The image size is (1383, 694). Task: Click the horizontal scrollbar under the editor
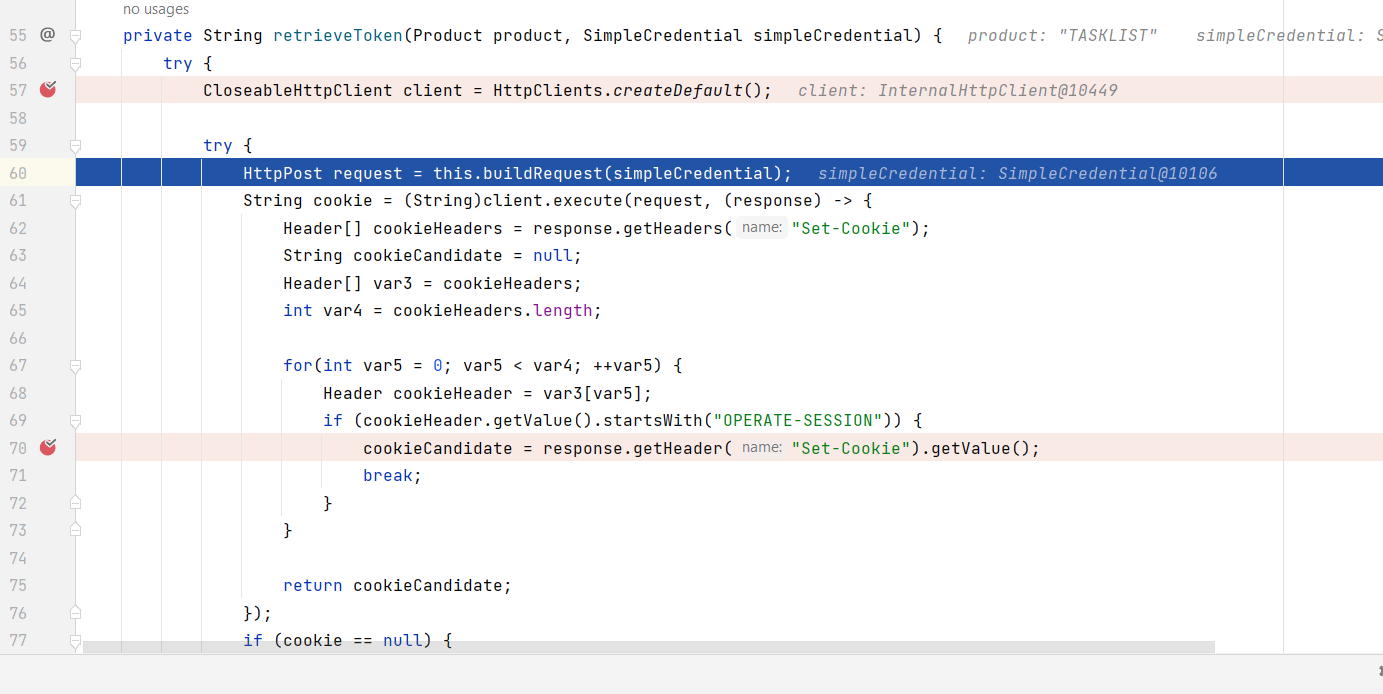[x=649, y=647]
